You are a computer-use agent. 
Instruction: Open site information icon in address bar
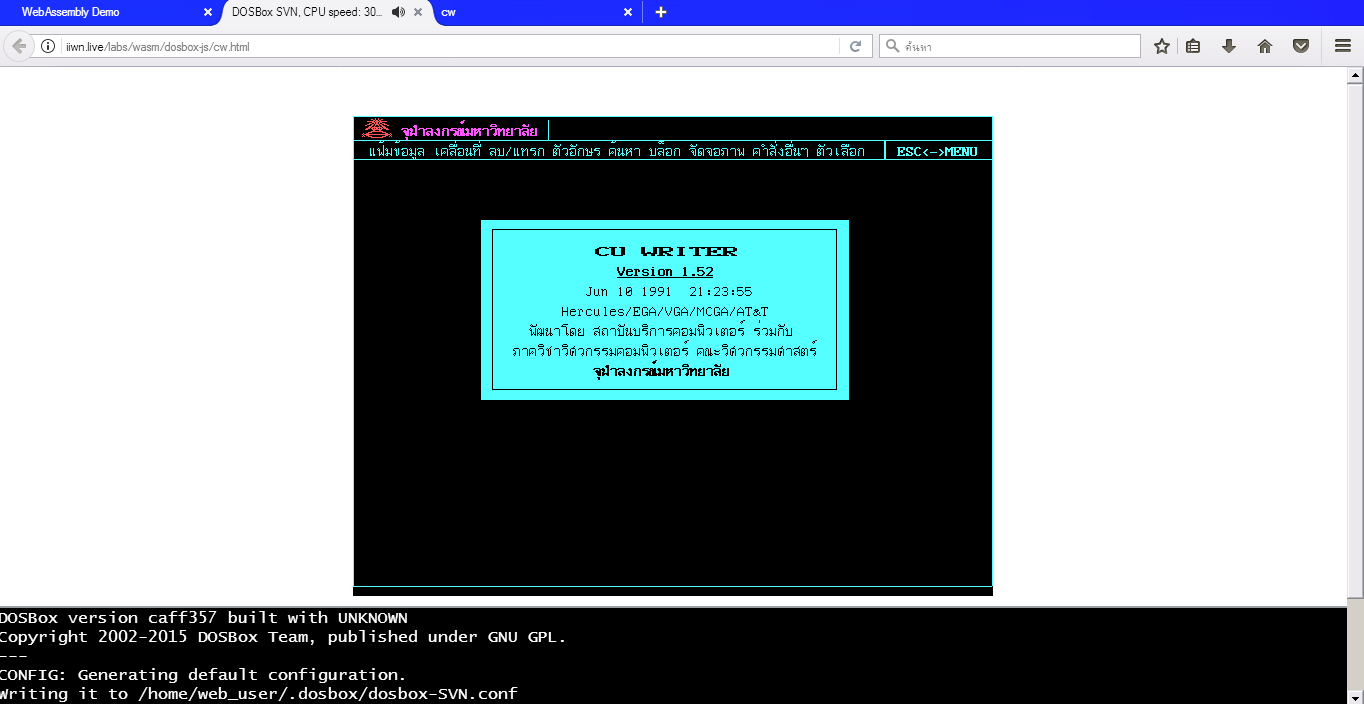[47, 46]
